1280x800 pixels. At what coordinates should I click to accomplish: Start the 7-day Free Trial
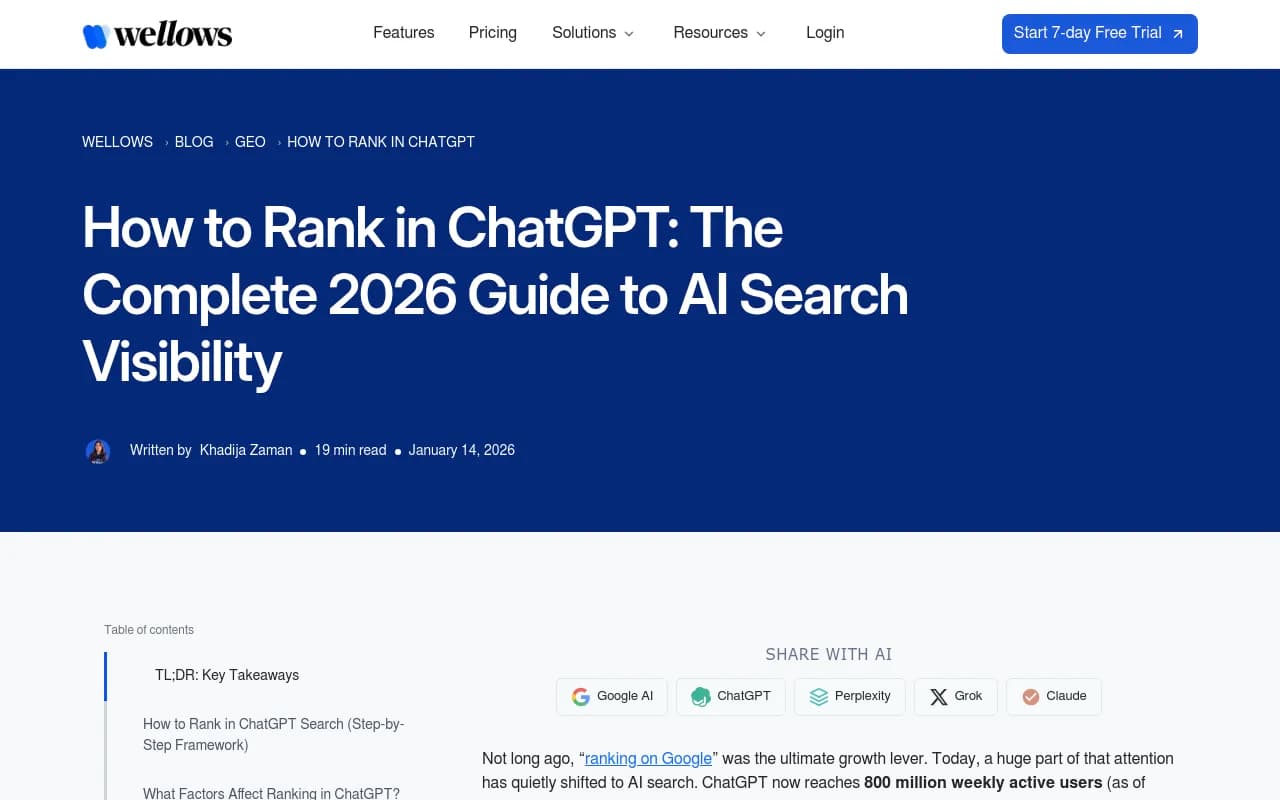(x=1087, y=33)
